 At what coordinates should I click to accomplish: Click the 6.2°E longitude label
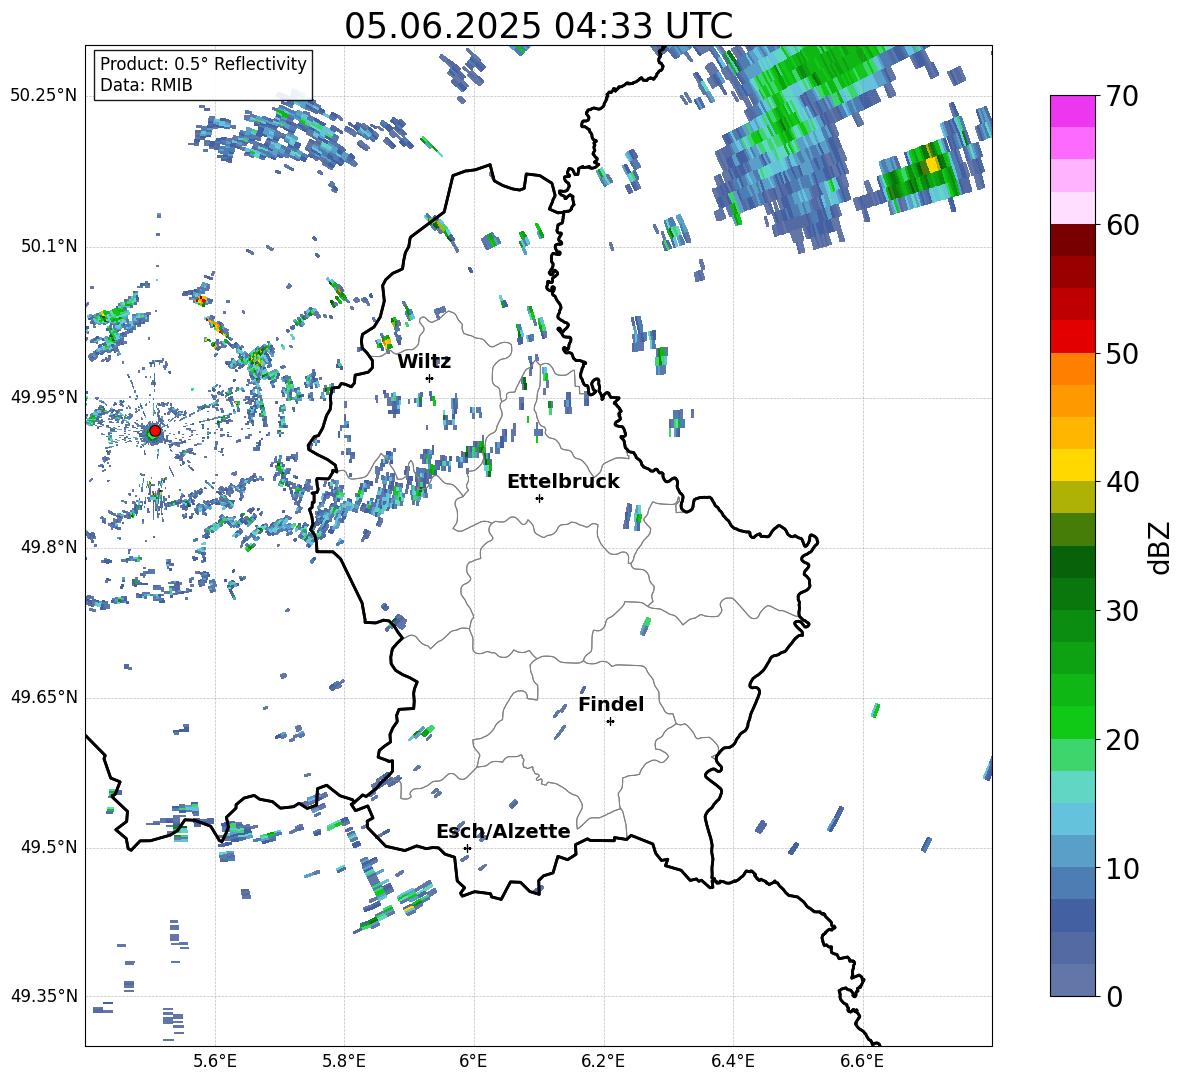click(603, 1061)
